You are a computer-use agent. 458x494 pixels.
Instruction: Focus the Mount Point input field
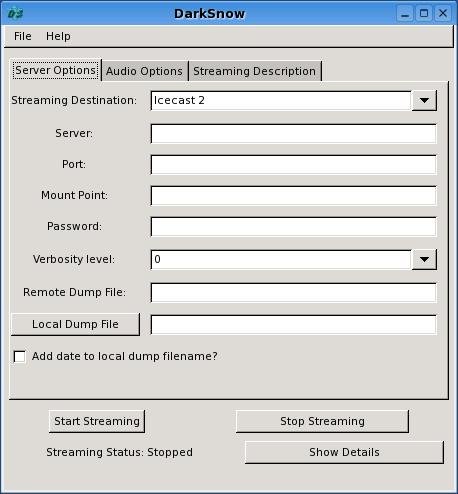[x=294, y=196]
